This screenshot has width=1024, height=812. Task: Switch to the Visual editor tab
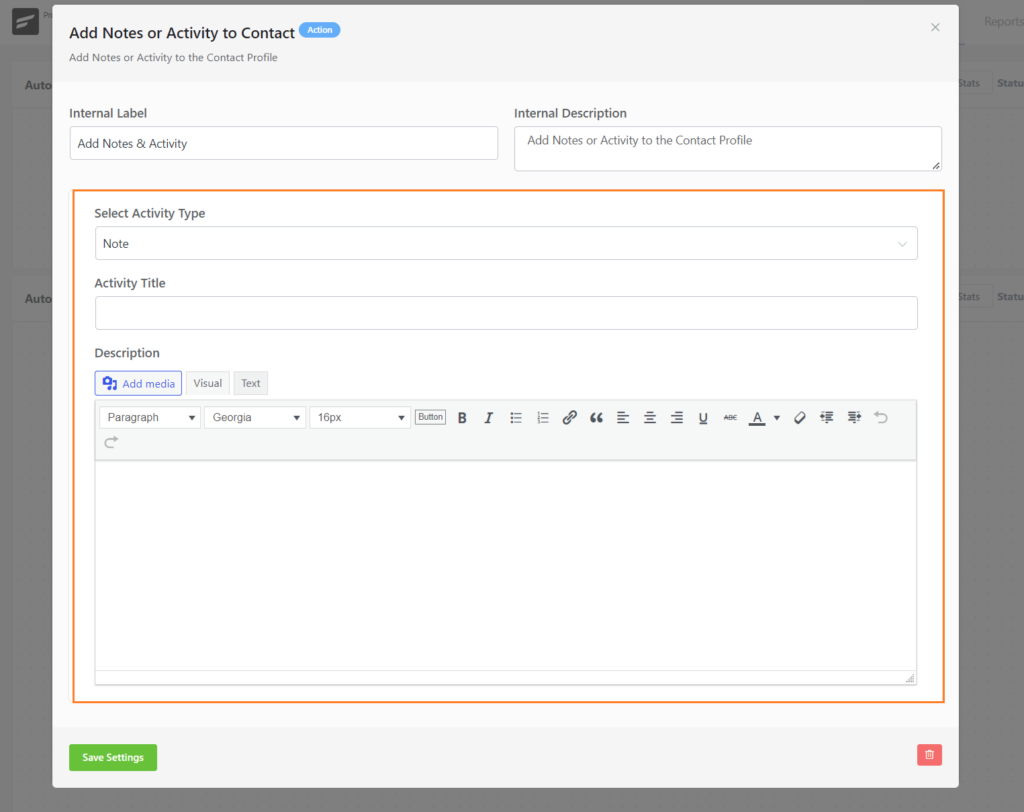point(207,383)
